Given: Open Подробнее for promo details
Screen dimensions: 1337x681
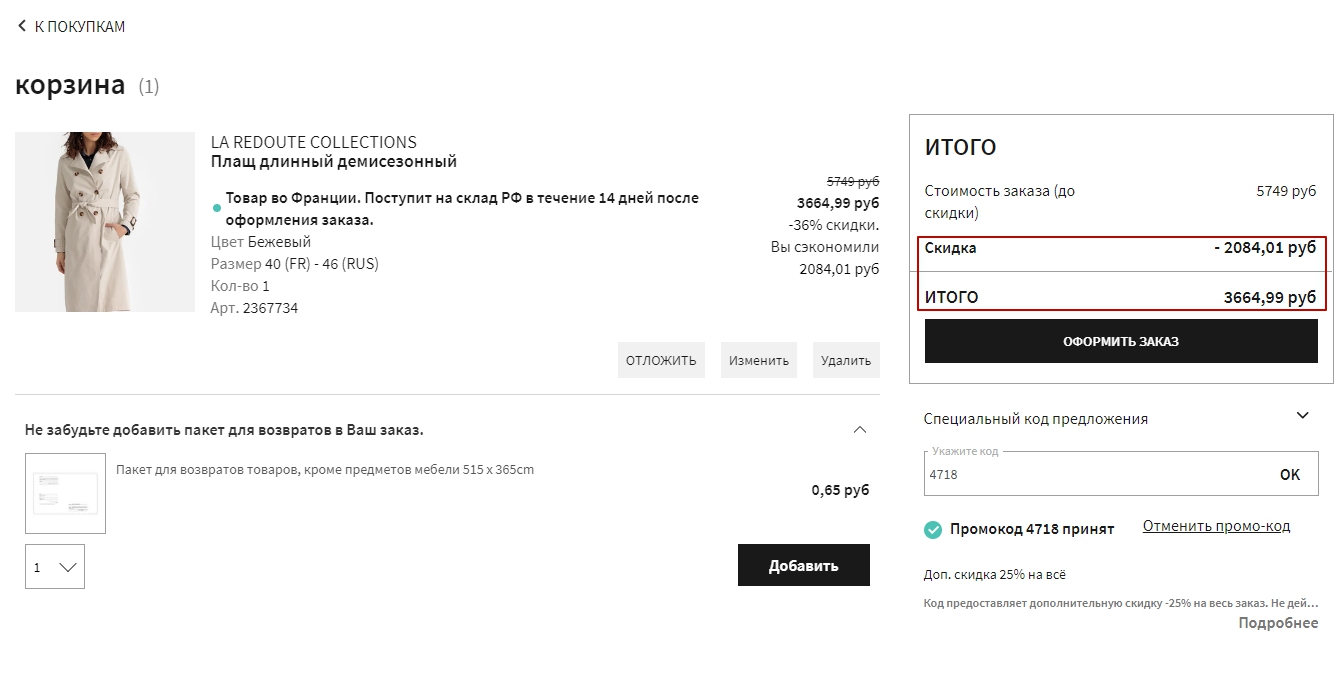Looking at the screenshot, I should click(x=1278, y=623).
